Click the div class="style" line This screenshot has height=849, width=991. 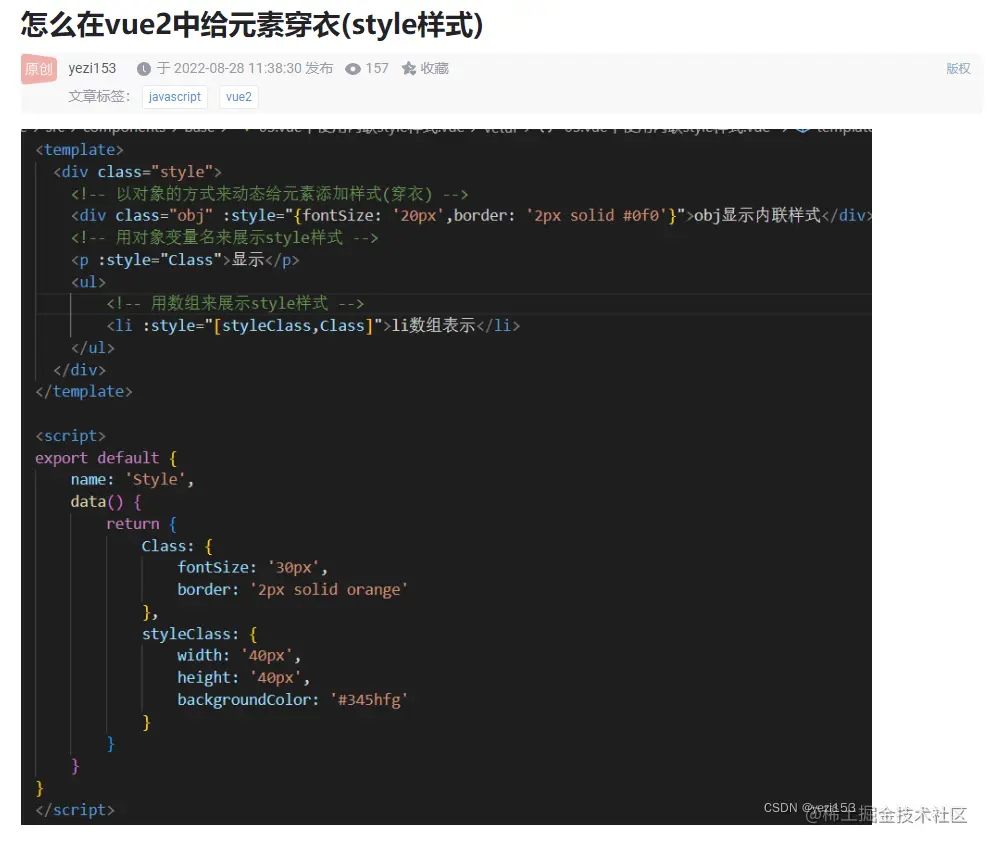[x=138, y=172]
